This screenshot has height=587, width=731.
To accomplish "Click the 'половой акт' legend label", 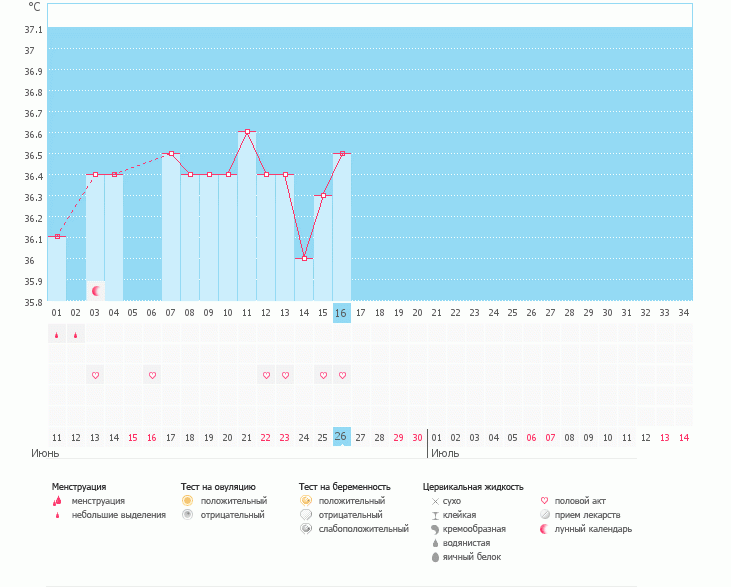I will pyautogui.click(x=580, y=501).
